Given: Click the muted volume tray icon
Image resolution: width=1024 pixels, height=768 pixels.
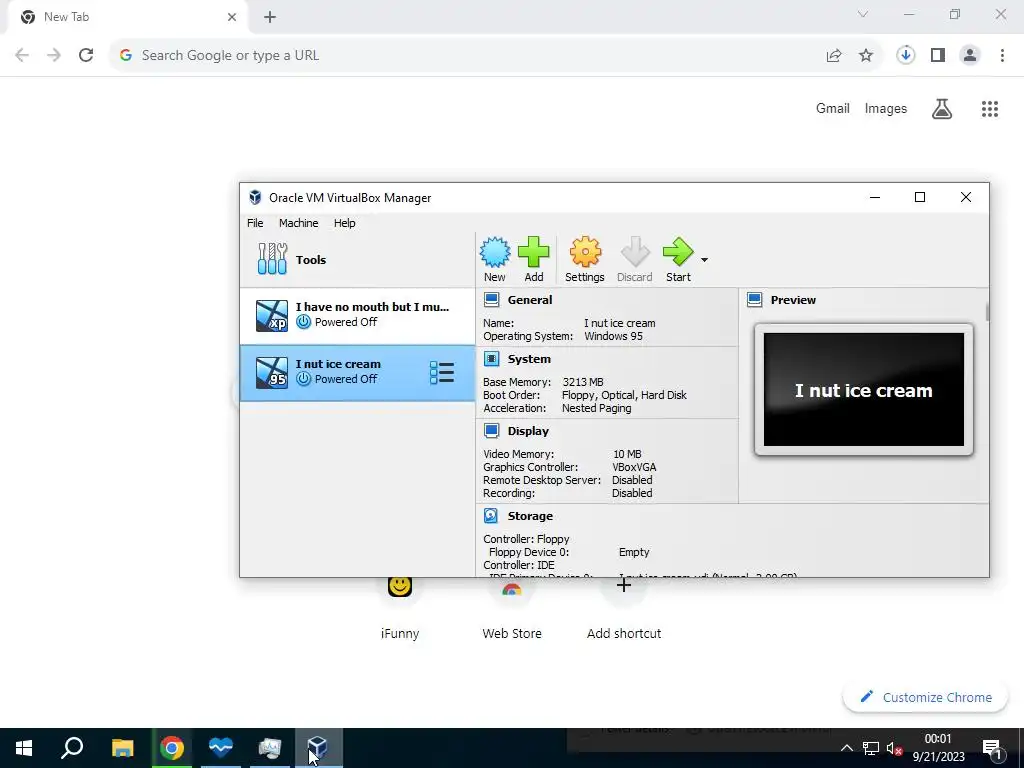Looking at the screenshot, I should click(893, 748).
